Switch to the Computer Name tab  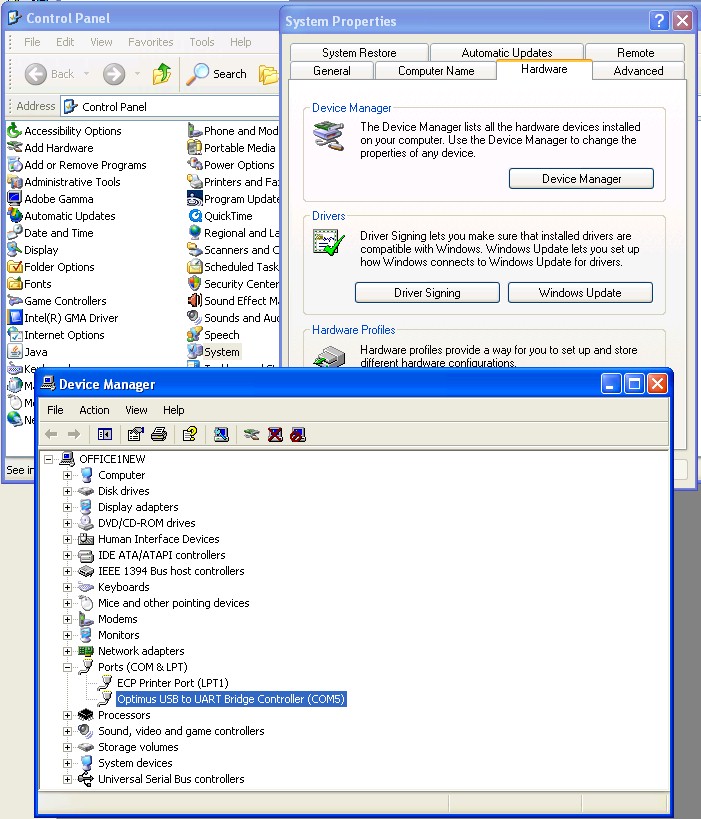tap(436, 71)
